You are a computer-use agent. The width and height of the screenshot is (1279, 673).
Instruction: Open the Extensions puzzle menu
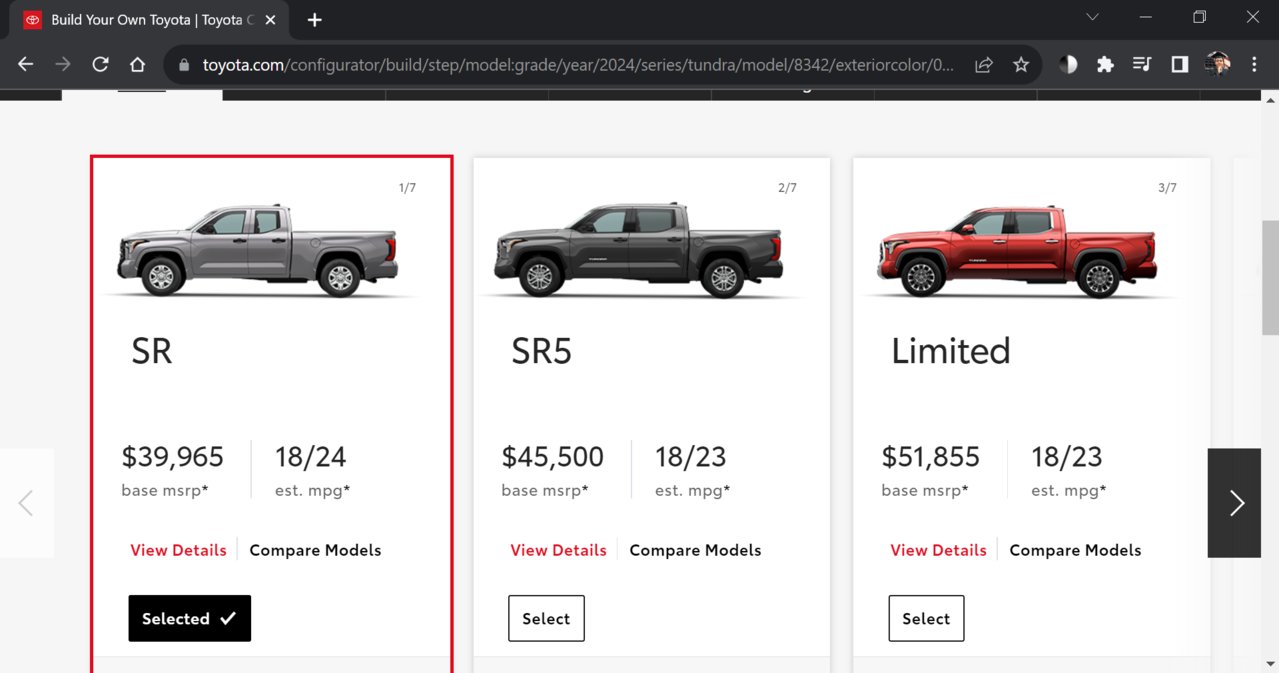pyautogui.click(x=1105, y=64)
